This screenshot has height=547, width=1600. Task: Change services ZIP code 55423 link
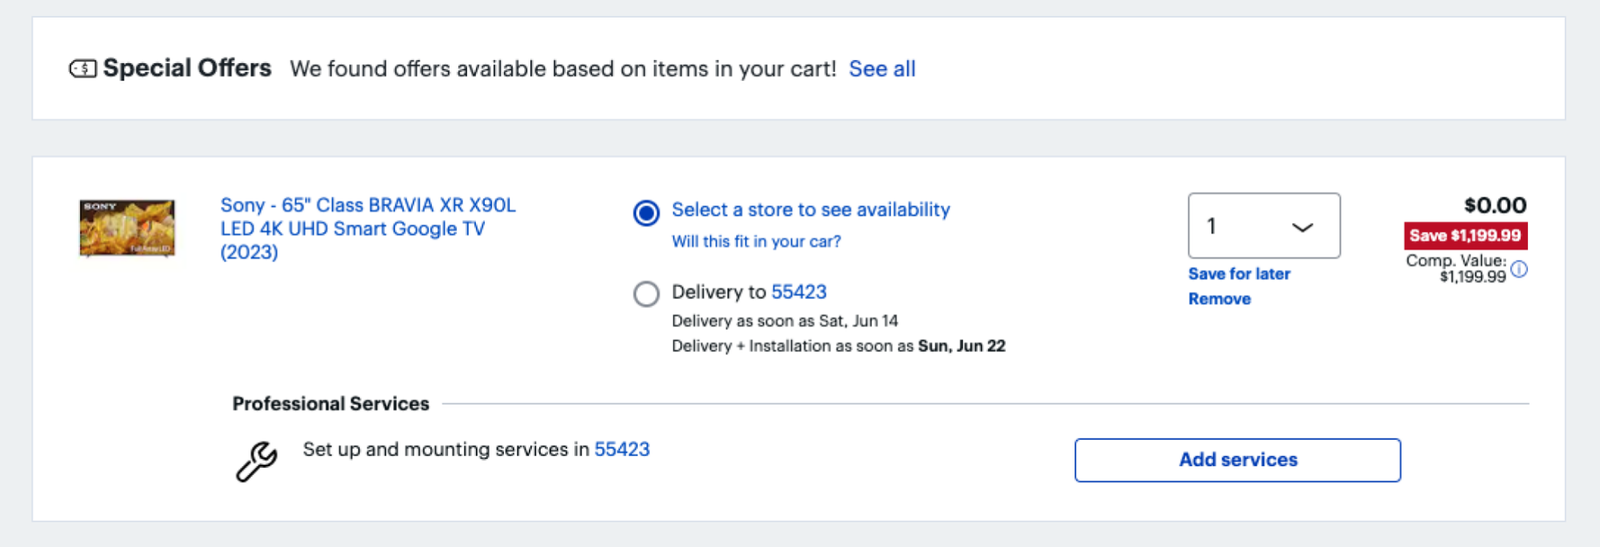tap(622, 450)
